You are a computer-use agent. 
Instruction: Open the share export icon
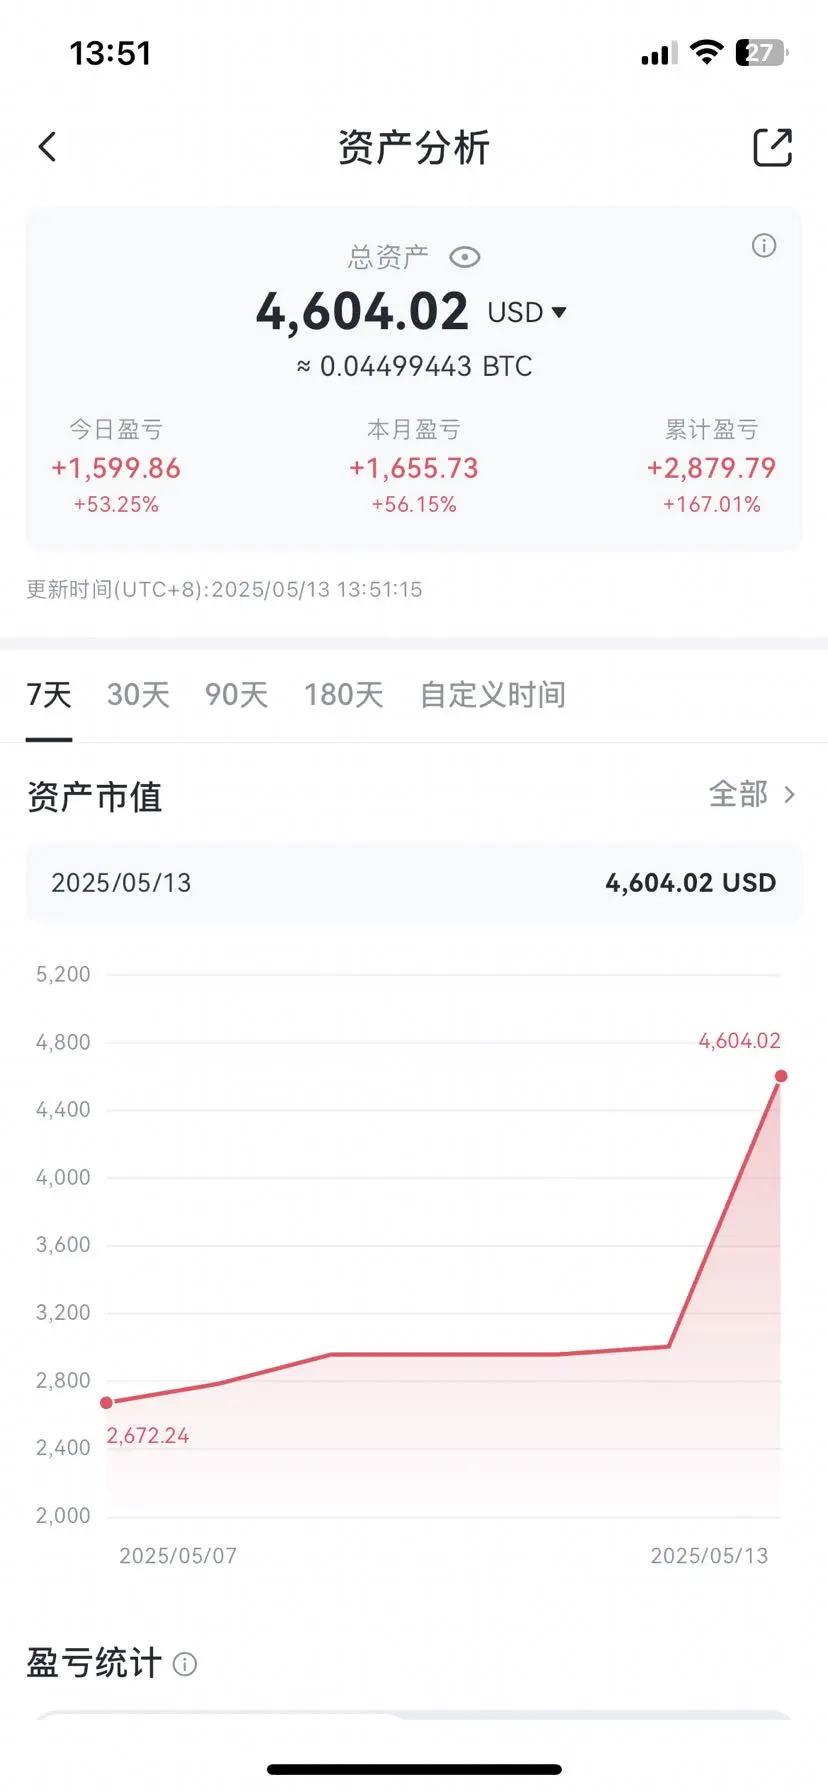772,148
